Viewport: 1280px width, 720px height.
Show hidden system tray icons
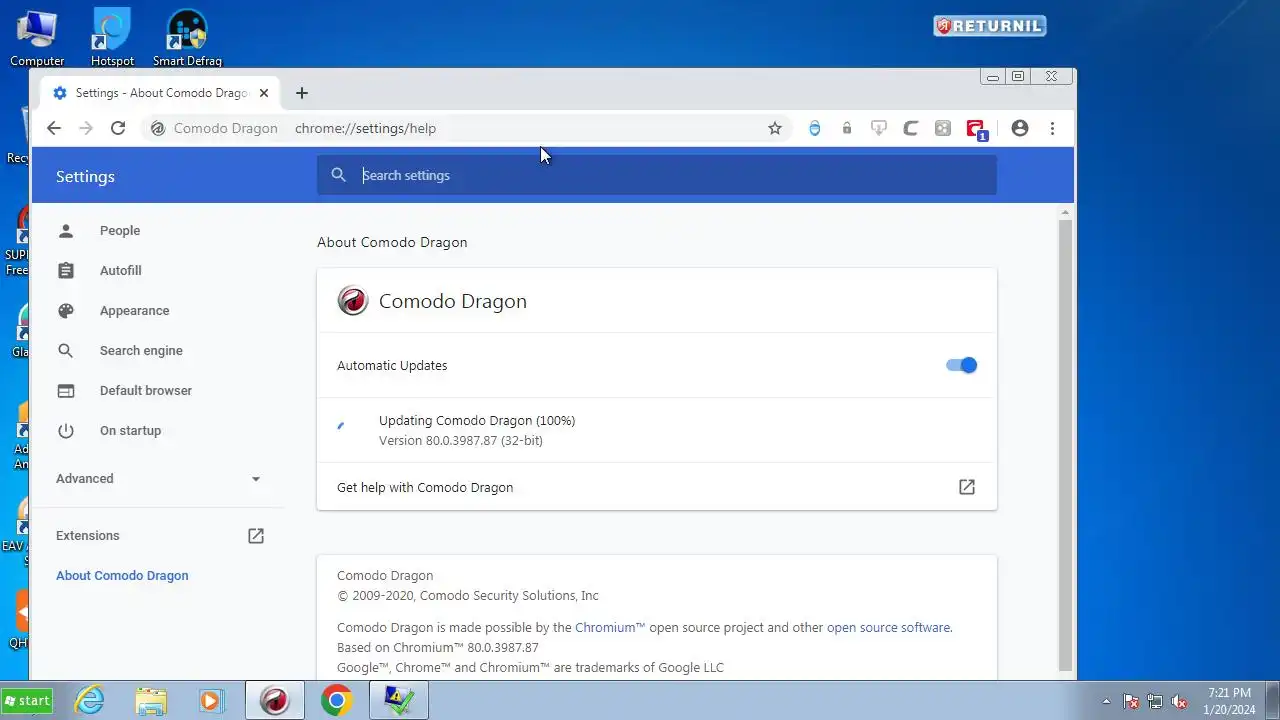pyautogui.click(x=1106, y=701)
